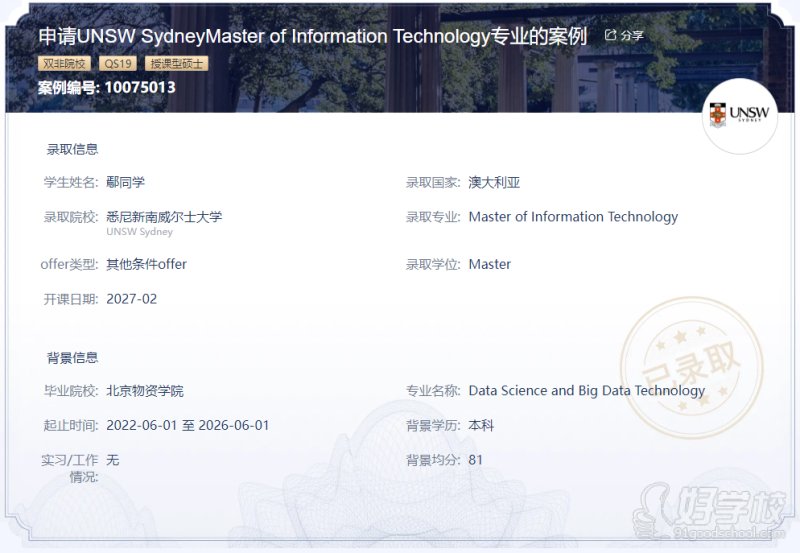This screenshot has height=553, width=800.
Task: Click education level 本科
Action: [x=481, y=425]
